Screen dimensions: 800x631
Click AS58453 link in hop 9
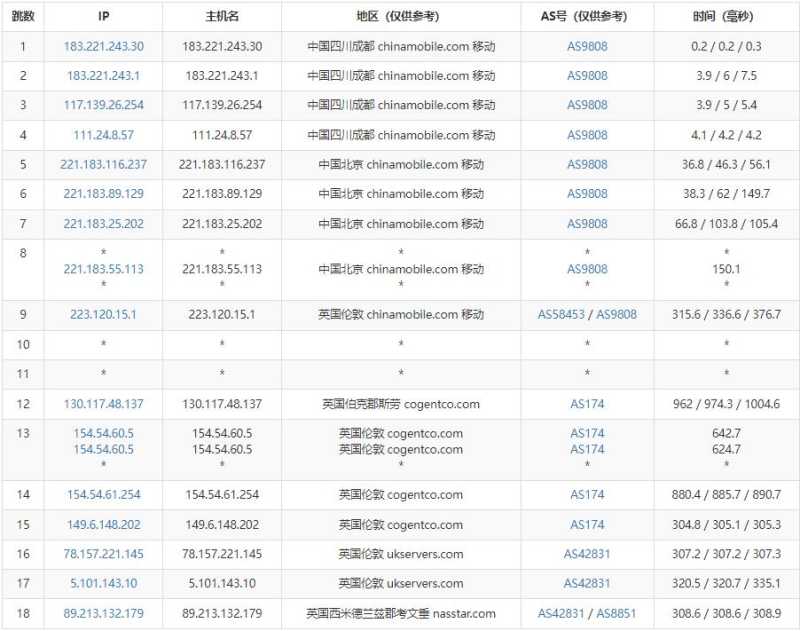tap(561, 314)
